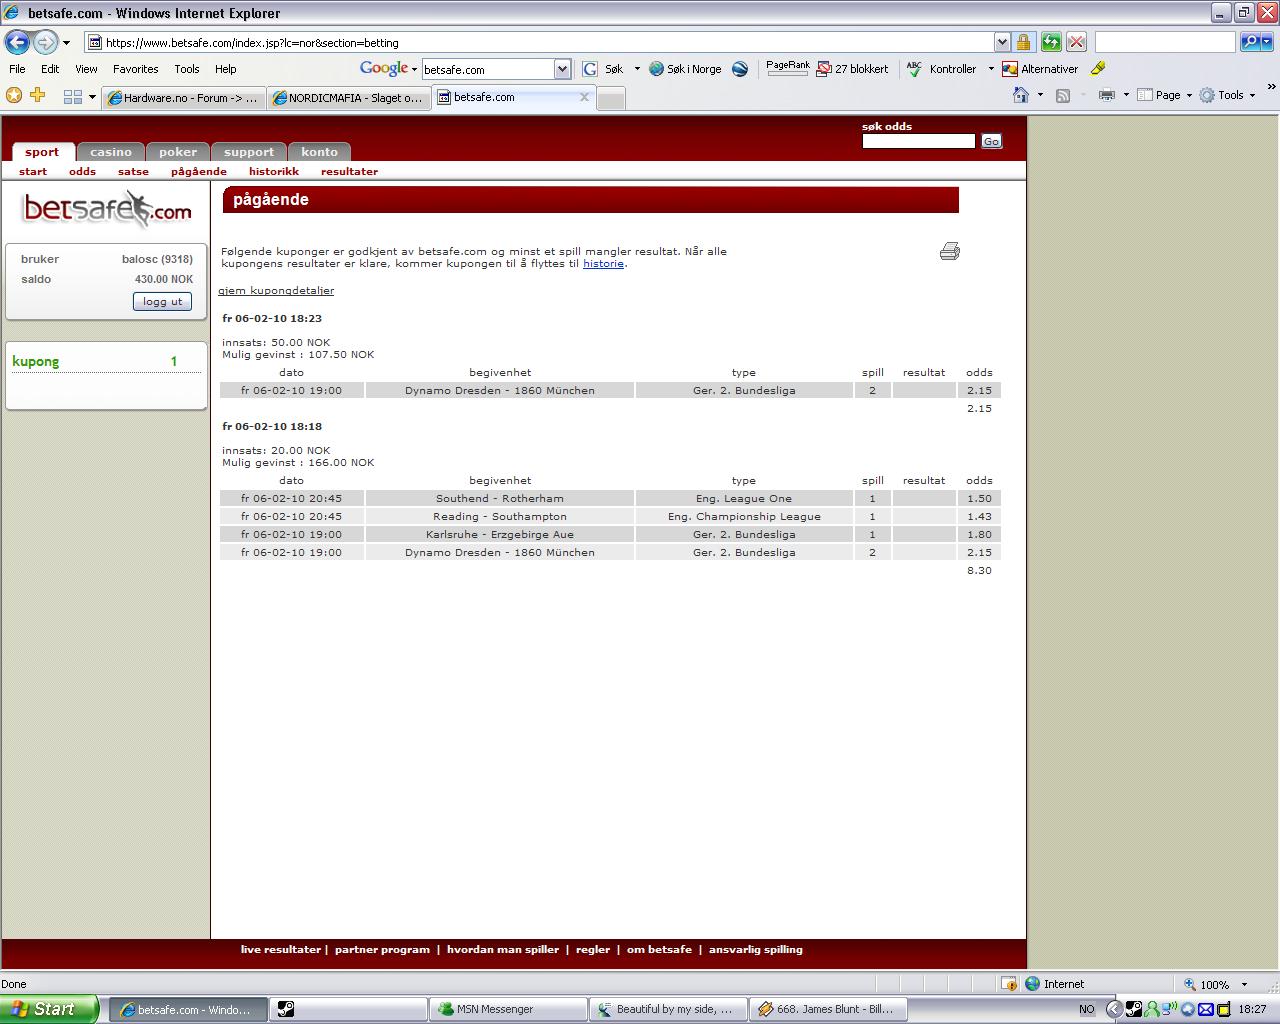
Task: Open the Google logo dropdown menu
Action: click(x=388, y=69)
